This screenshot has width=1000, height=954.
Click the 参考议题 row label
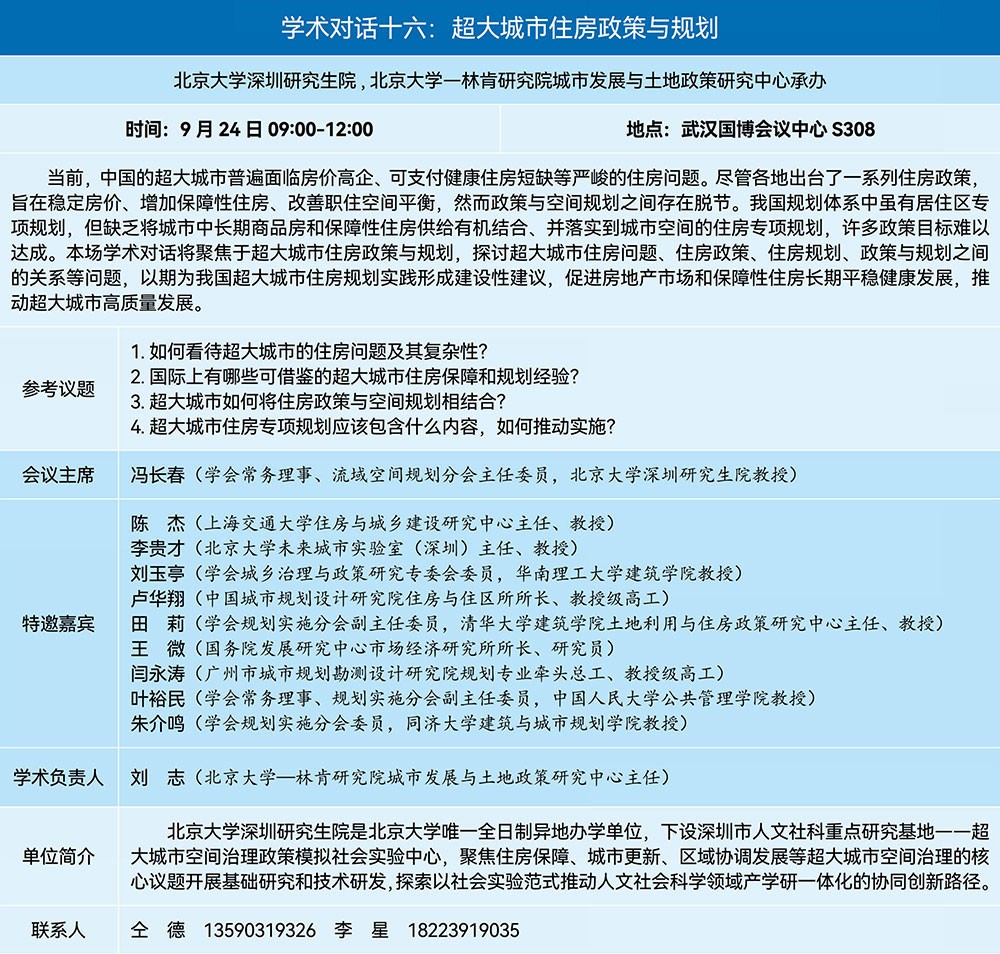pos(58,388)
